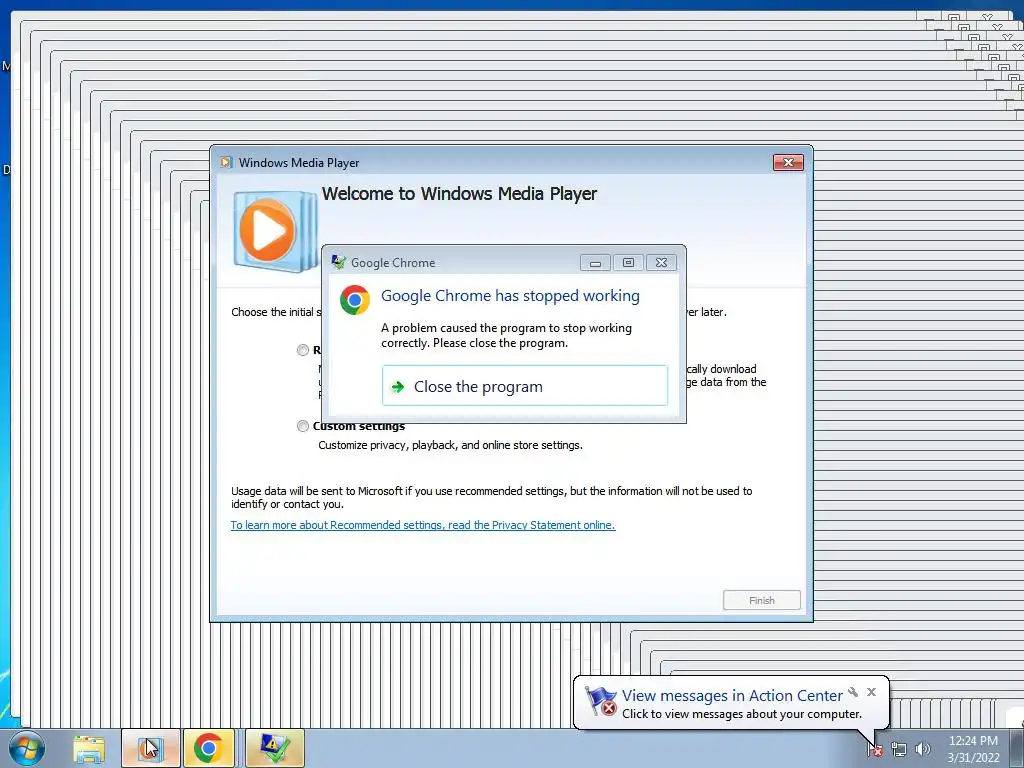Image resolution: width=1024 pixels, height=768 pixels.
Task: Click the Chrome logo in error dialog
Action: pyautogui.click(x=355, y=300)
